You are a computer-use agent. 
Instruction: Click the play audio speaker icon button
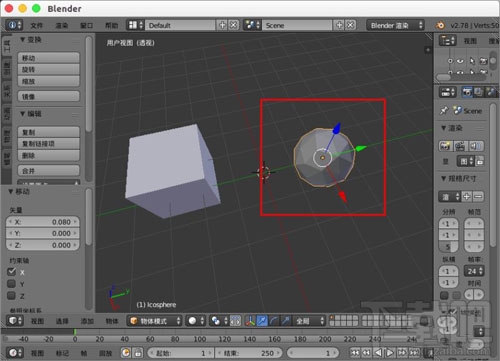tap(476, 146)
